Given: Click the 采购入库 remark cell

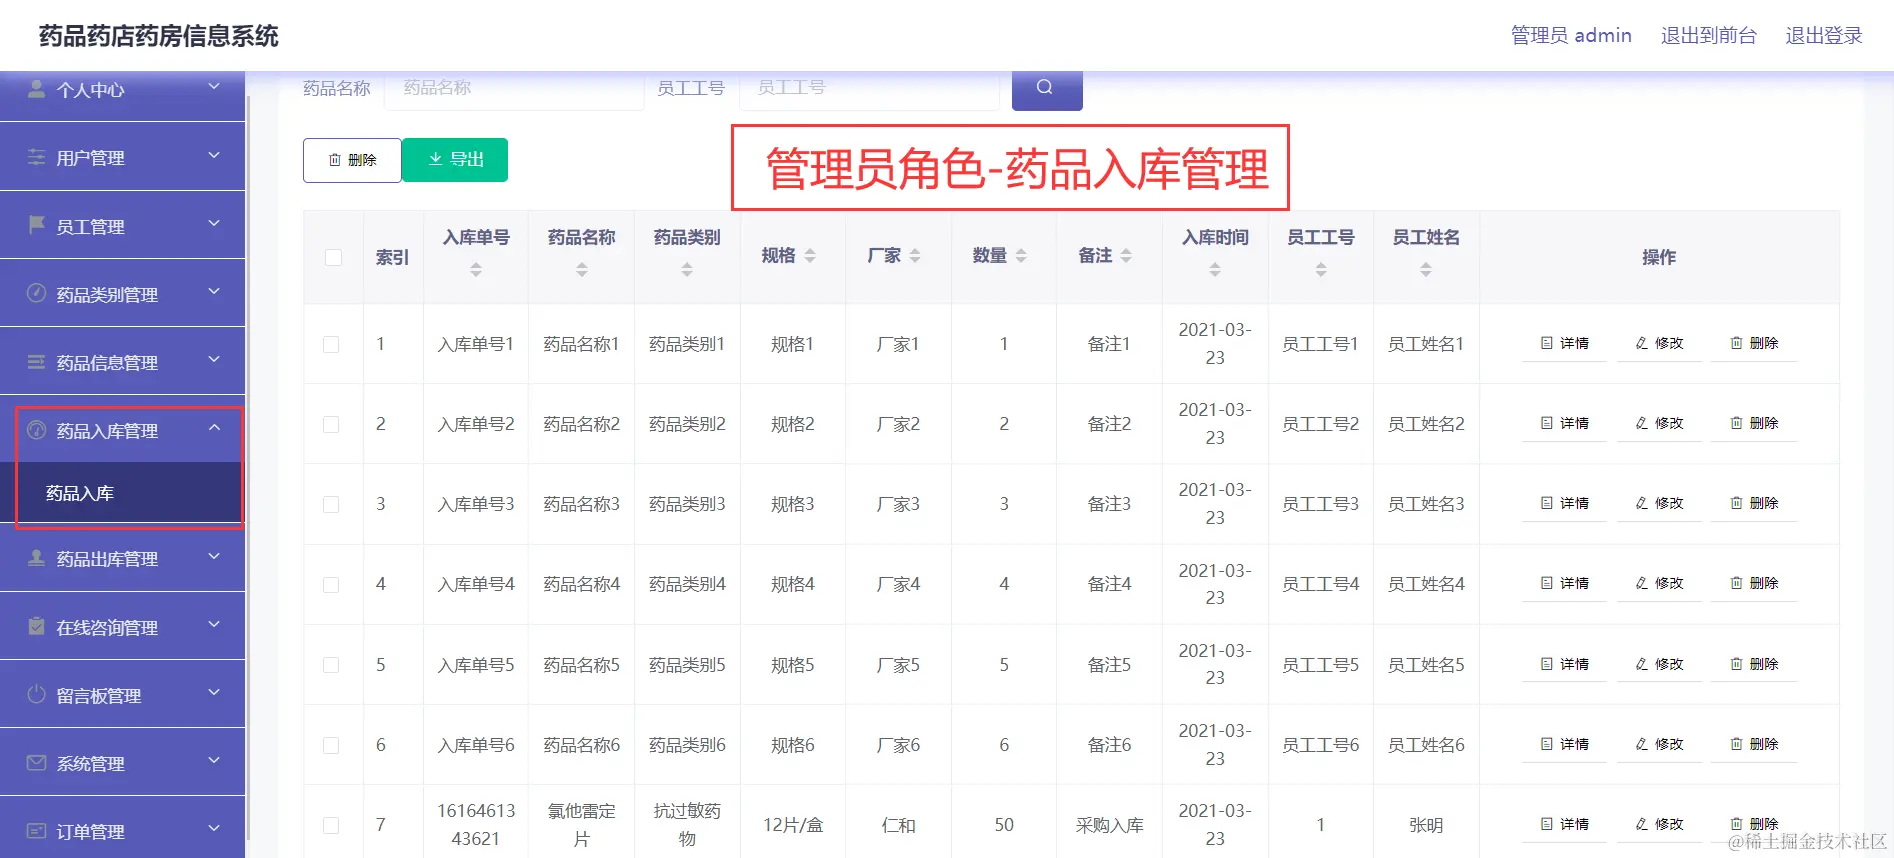Looking at the screenshot, I should click(x=1109, y=825).
